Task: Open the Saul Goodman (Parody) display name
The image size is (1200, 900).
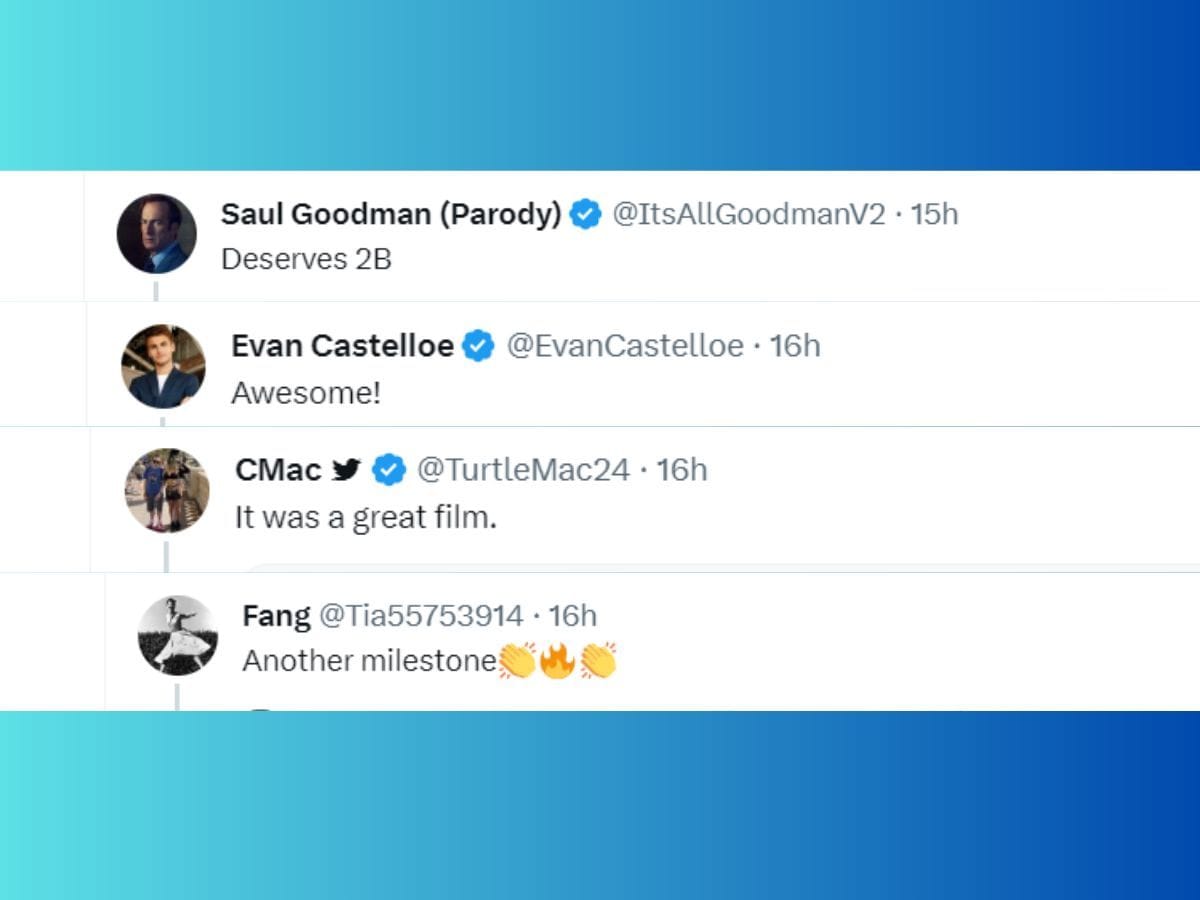Action: coord(390,214)
